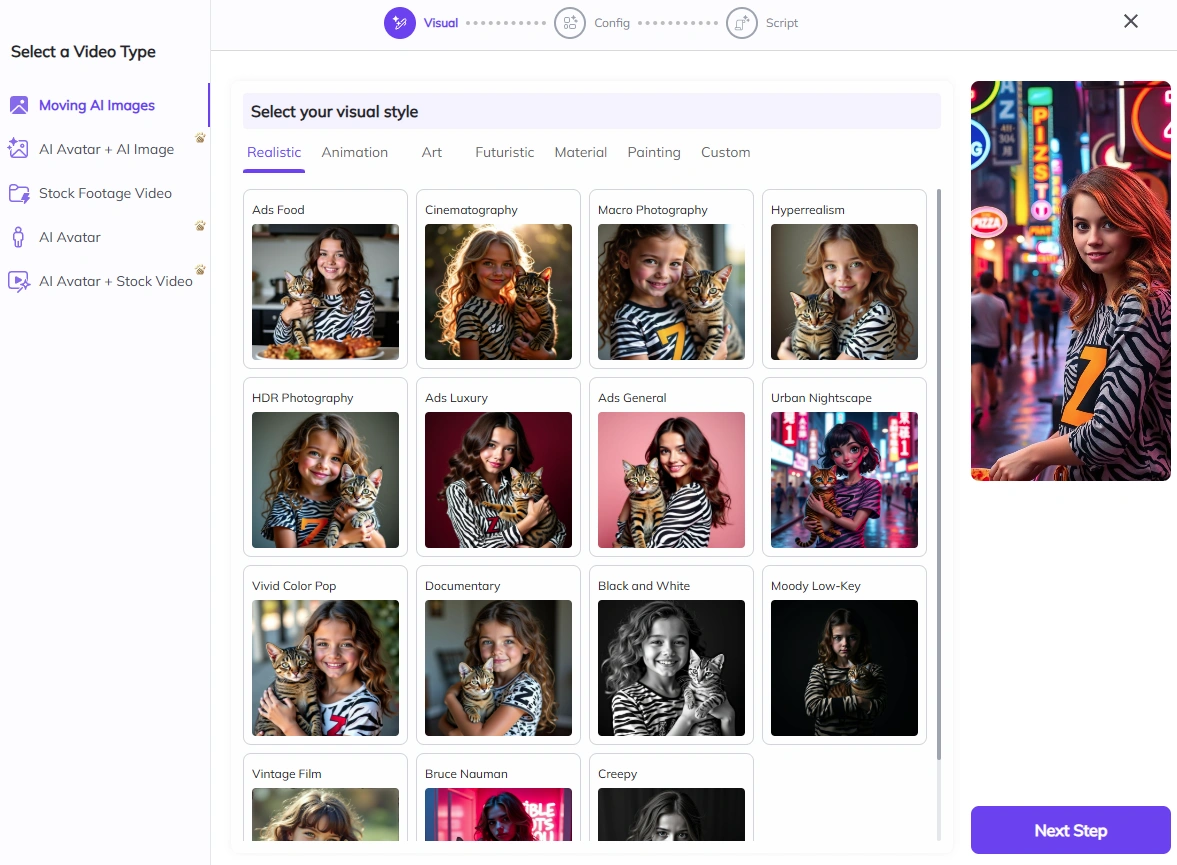1177x865 pixels.
Task: Click the Config step label
Action: point(612,23)
